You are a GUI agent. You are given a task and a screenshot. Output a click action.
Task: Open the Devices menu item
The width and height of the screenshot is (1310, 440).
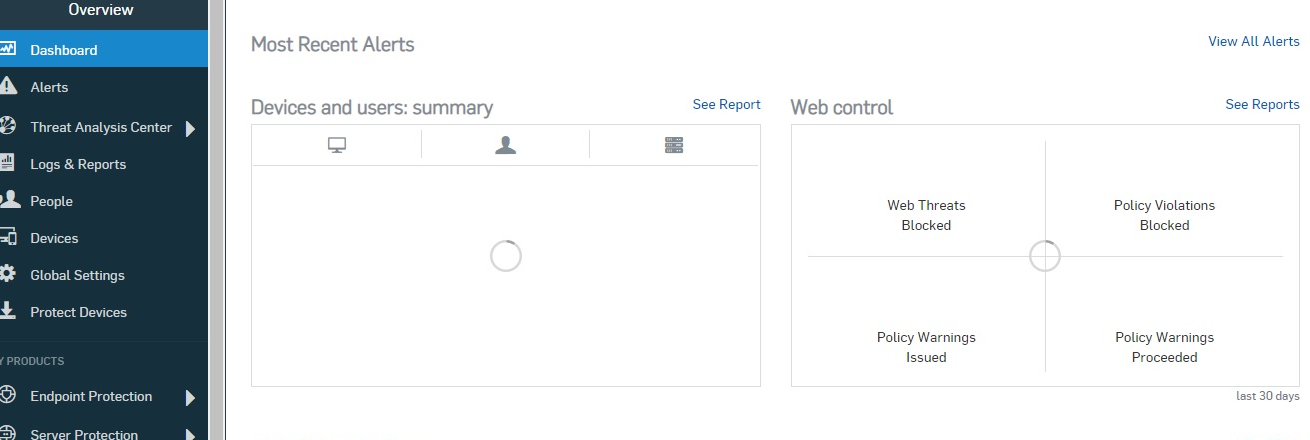pos(104,238)
